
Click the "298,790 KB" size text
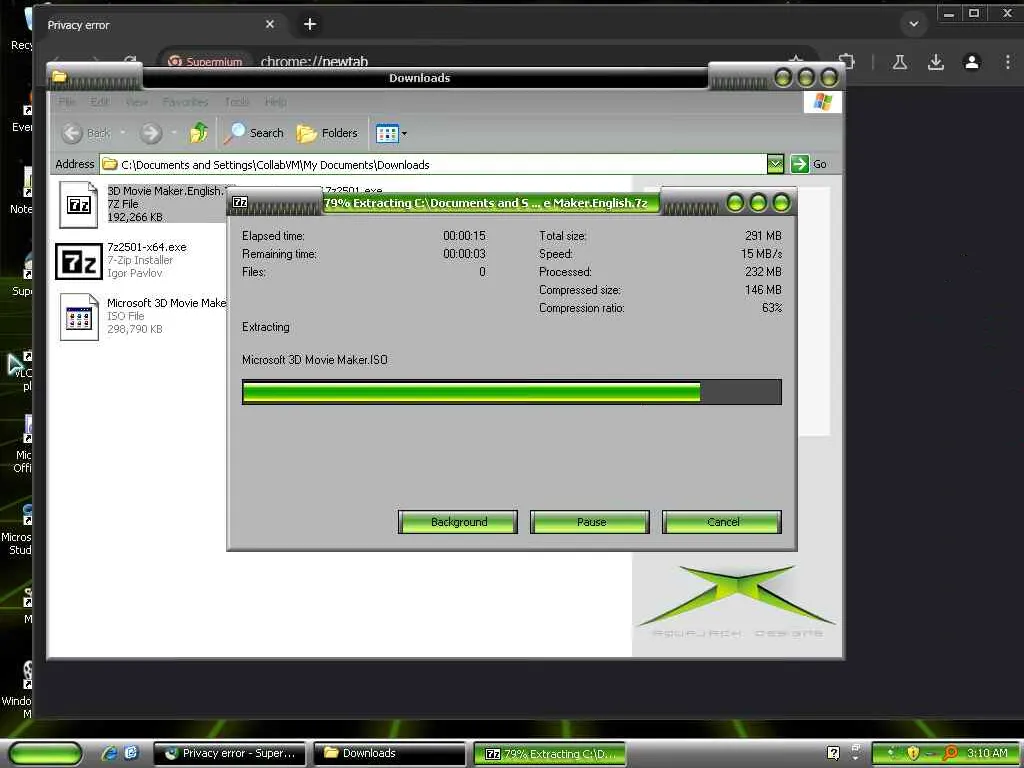[135, 329]
